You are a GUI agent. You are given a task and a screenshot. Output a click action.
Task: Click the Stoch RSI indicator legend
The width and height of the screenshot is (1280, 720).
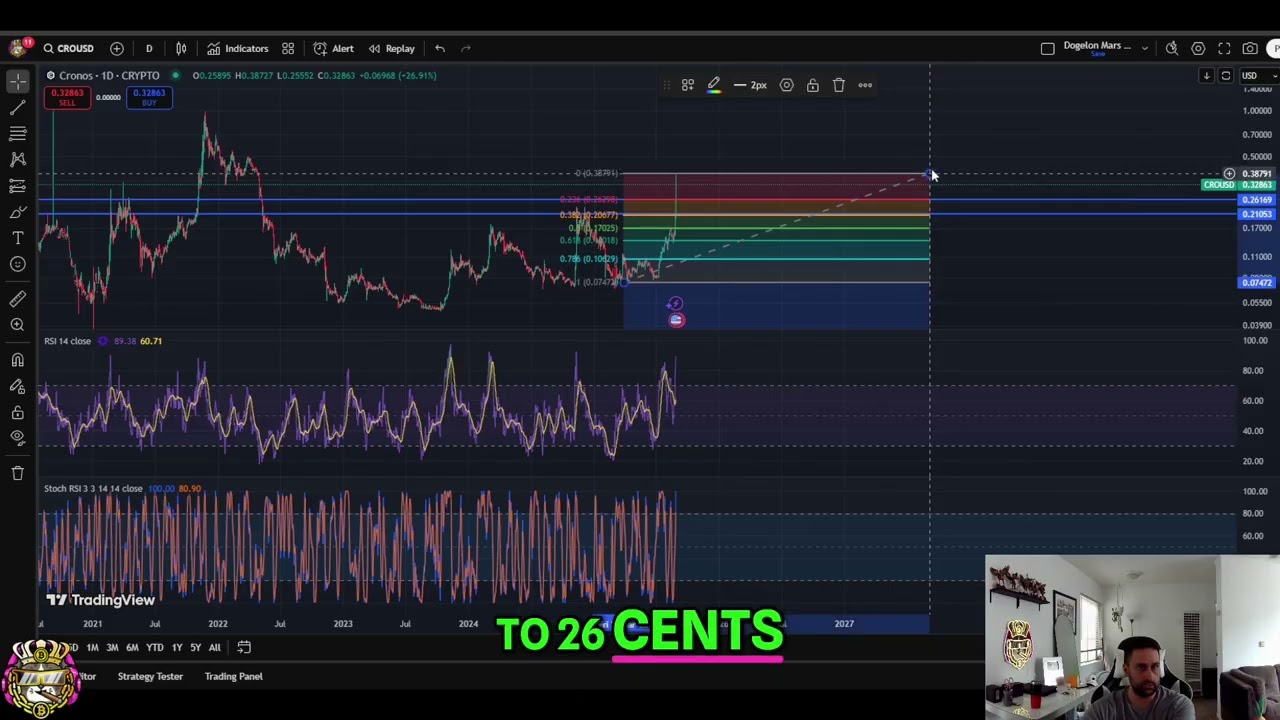pyautogui.click(x=93, y=488)
